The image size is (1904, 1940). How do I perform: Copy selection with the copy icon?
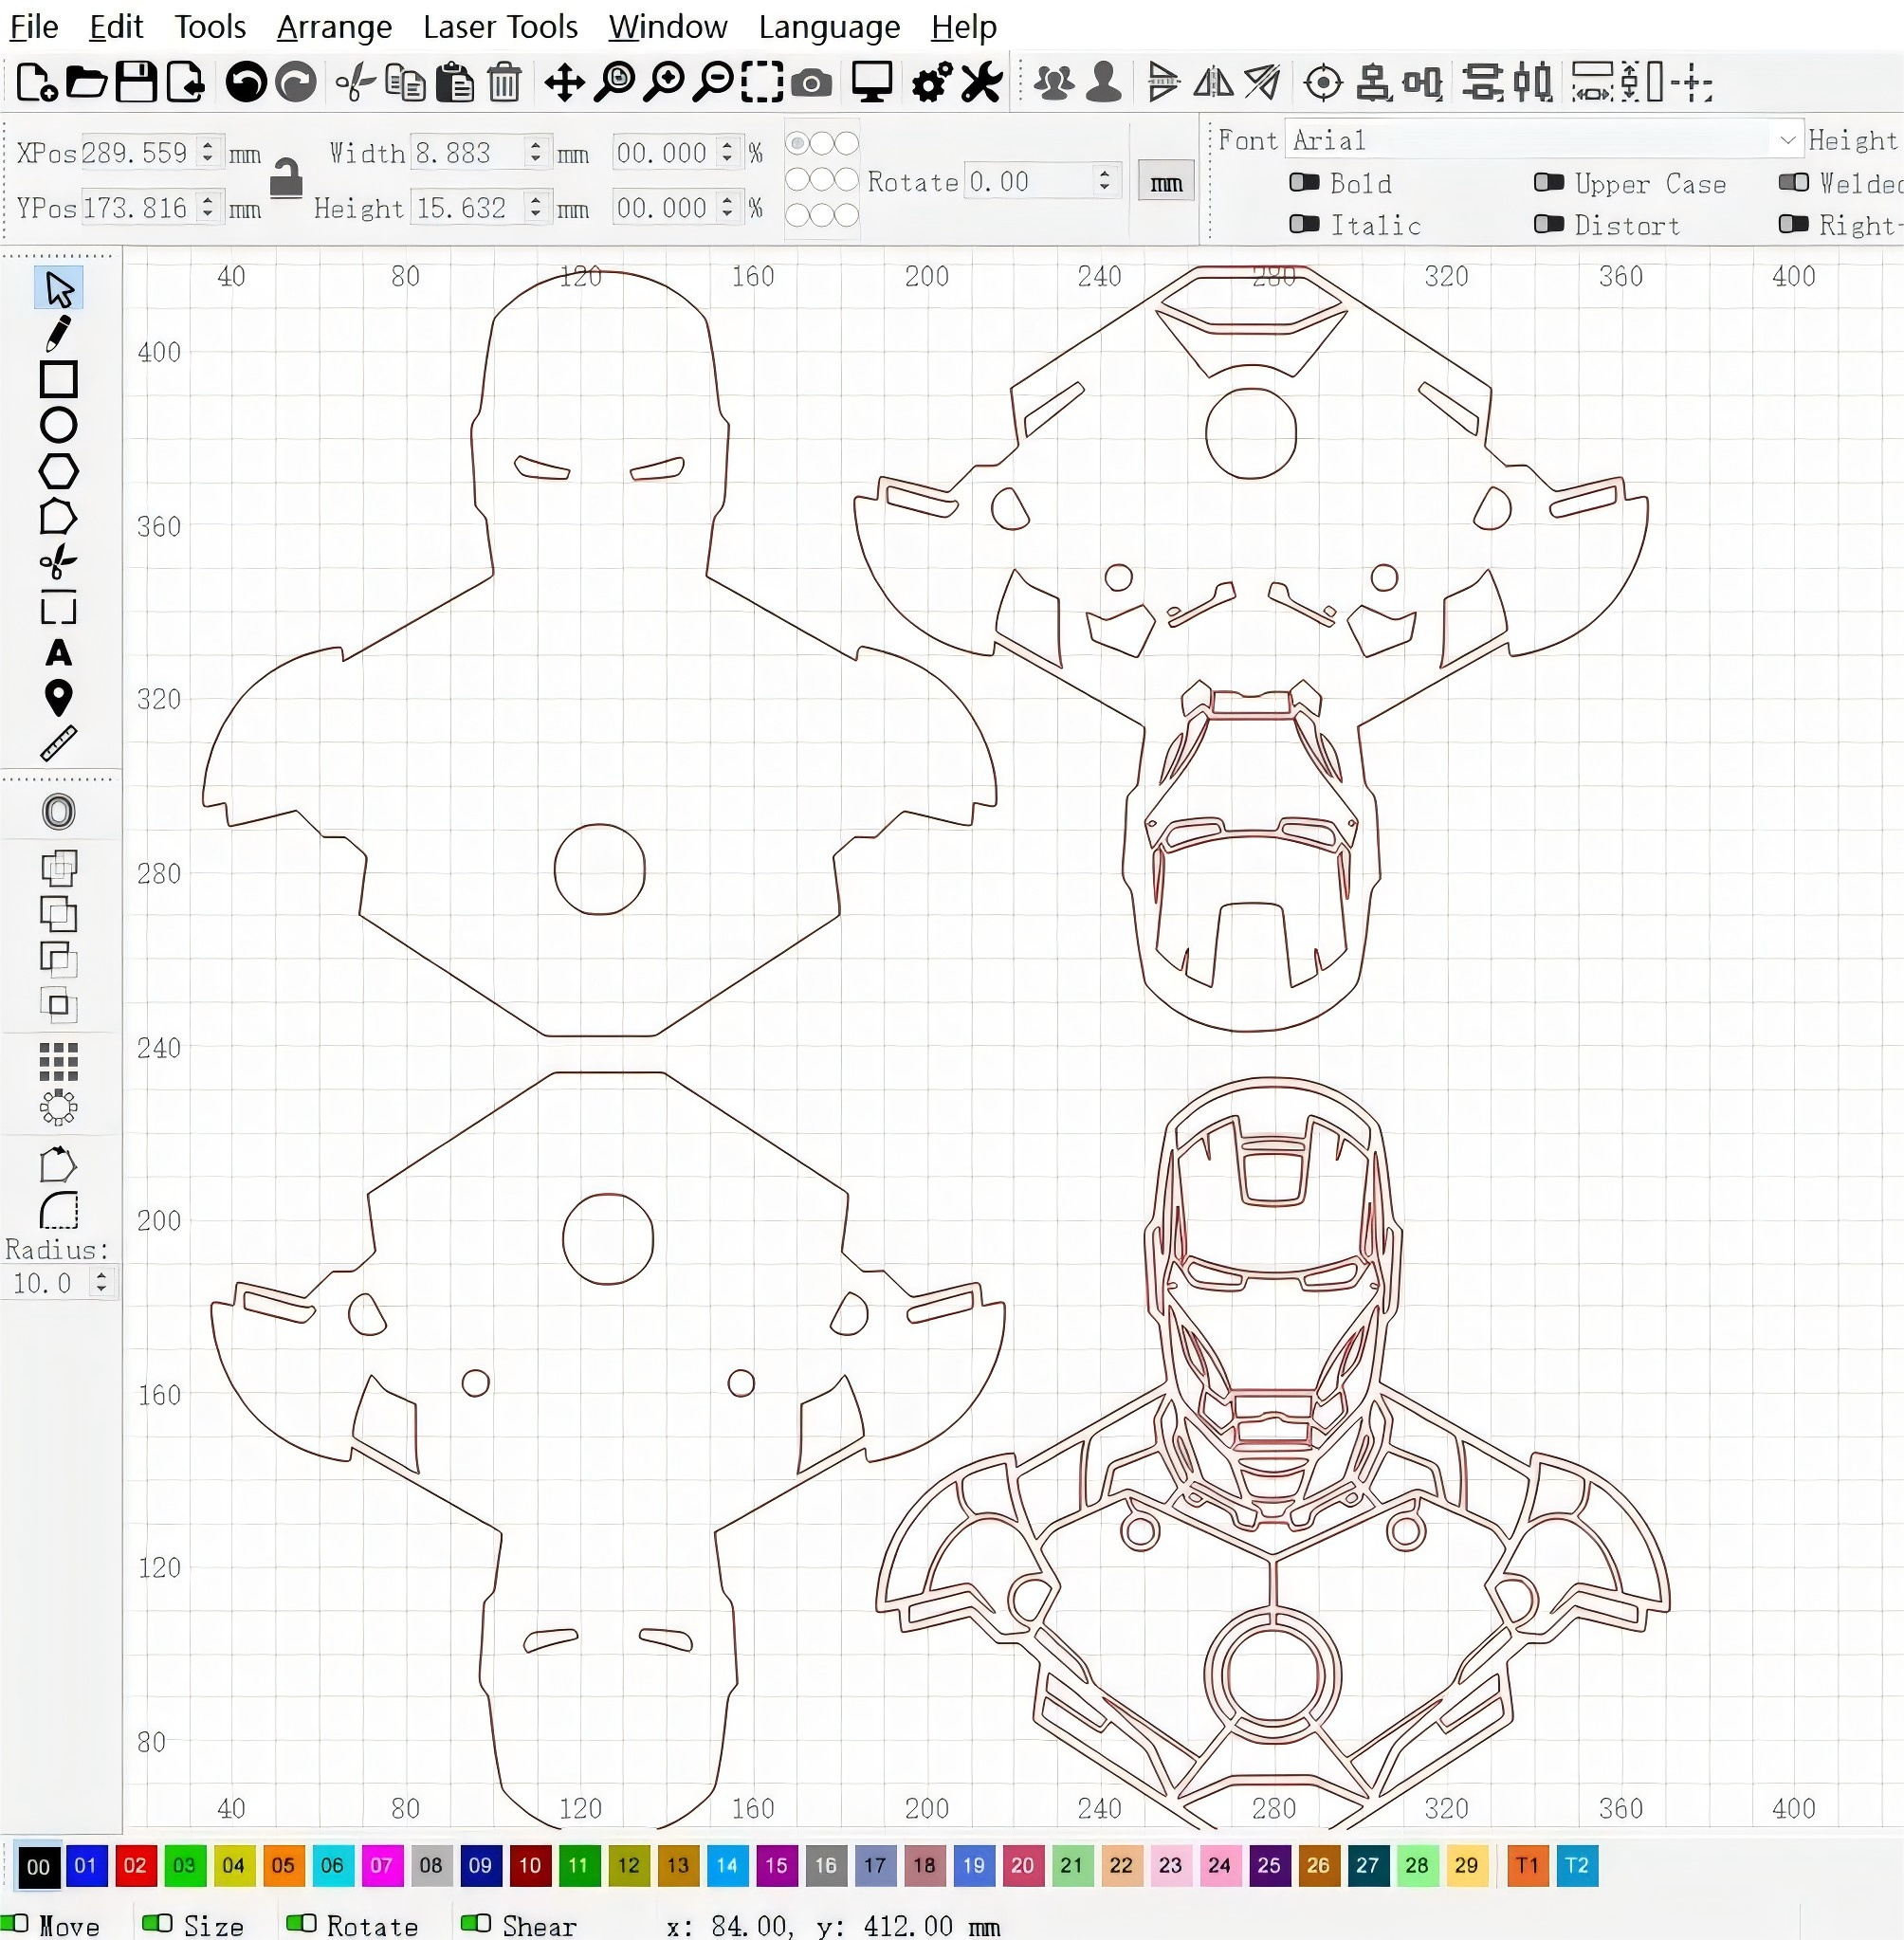click(x=405, y=82)
